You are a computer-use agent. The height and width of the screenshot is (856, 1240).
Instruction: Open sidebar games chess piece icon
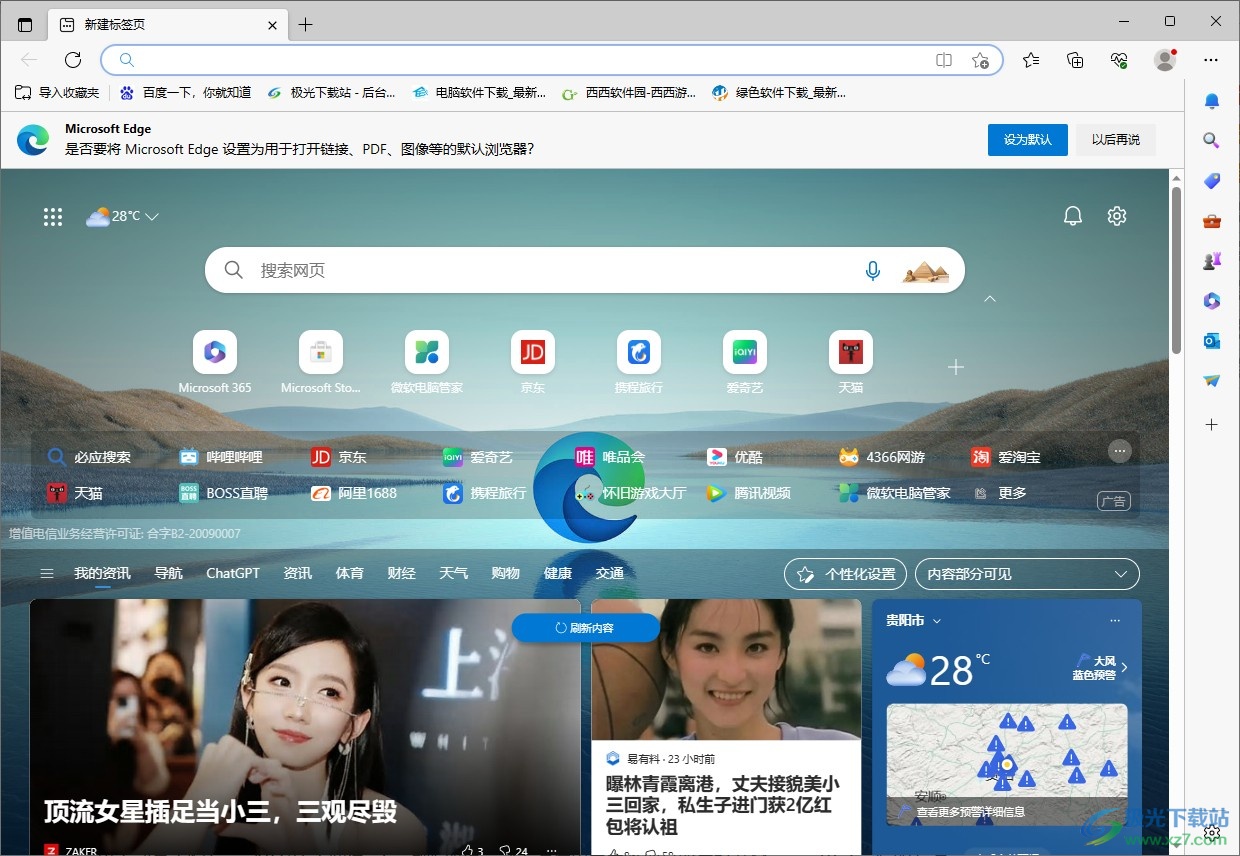(x=1212, y=261)
